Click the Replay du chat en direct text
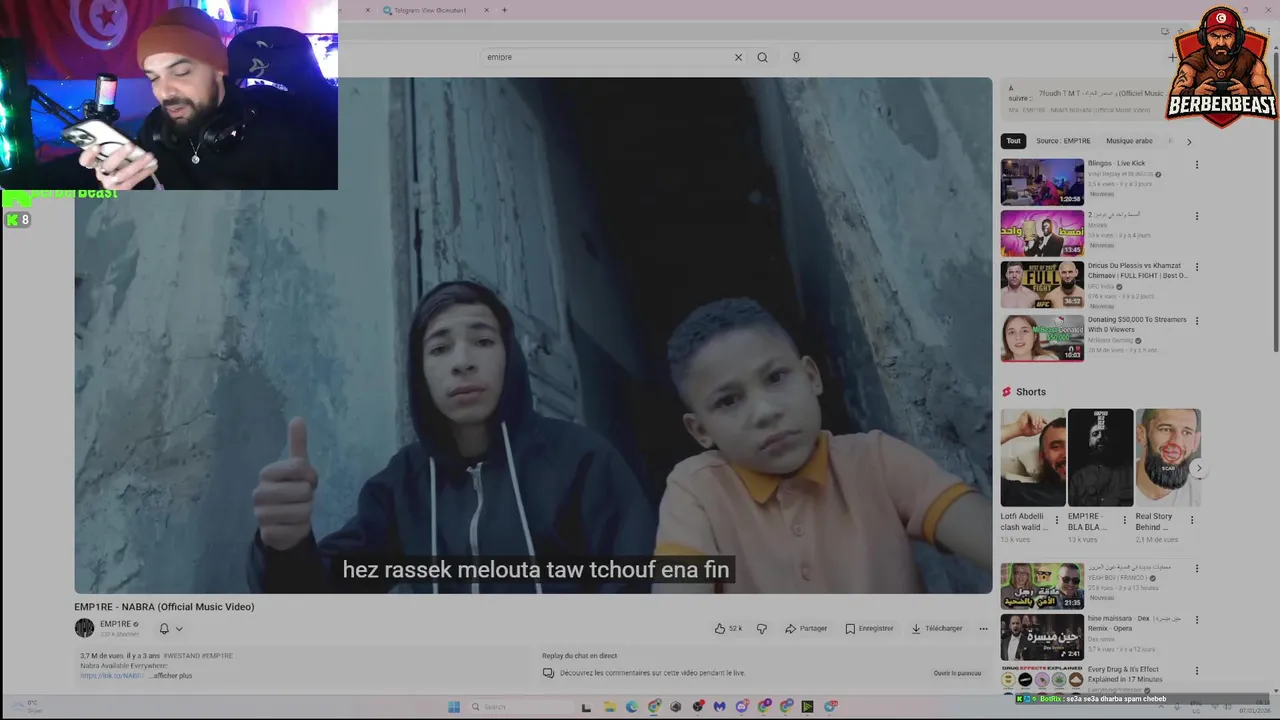Screen dimensions: 1280x720 coord(579,656)
